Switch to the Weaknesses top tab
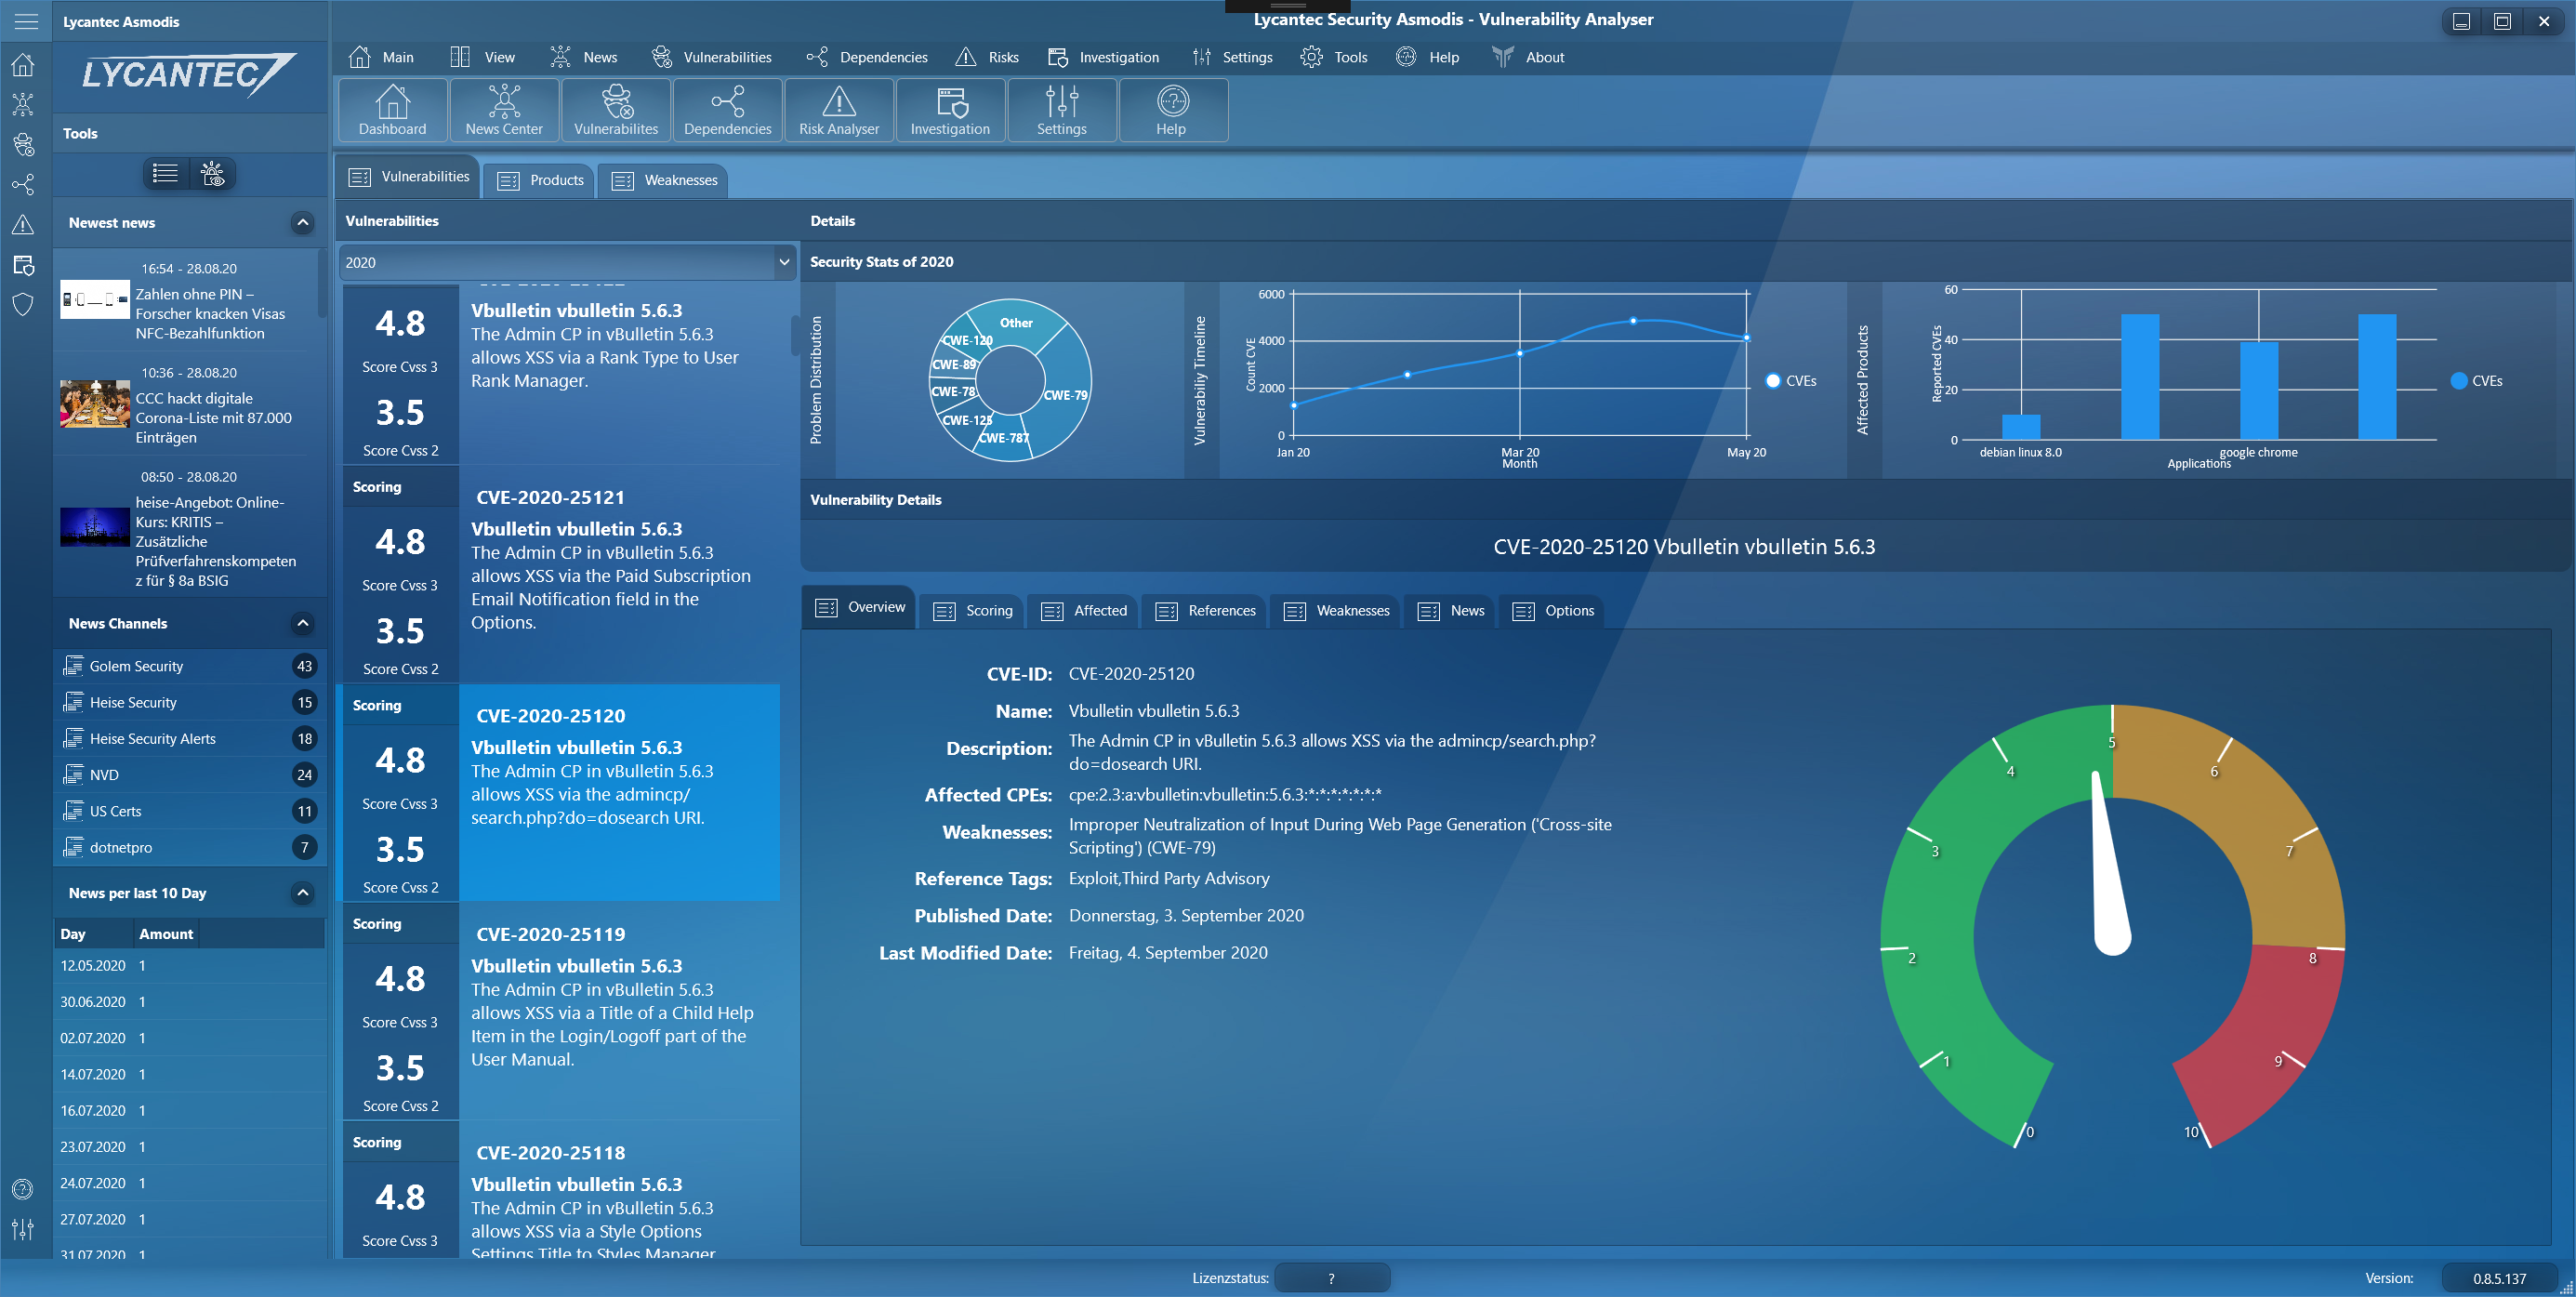 tap(665, 180)
